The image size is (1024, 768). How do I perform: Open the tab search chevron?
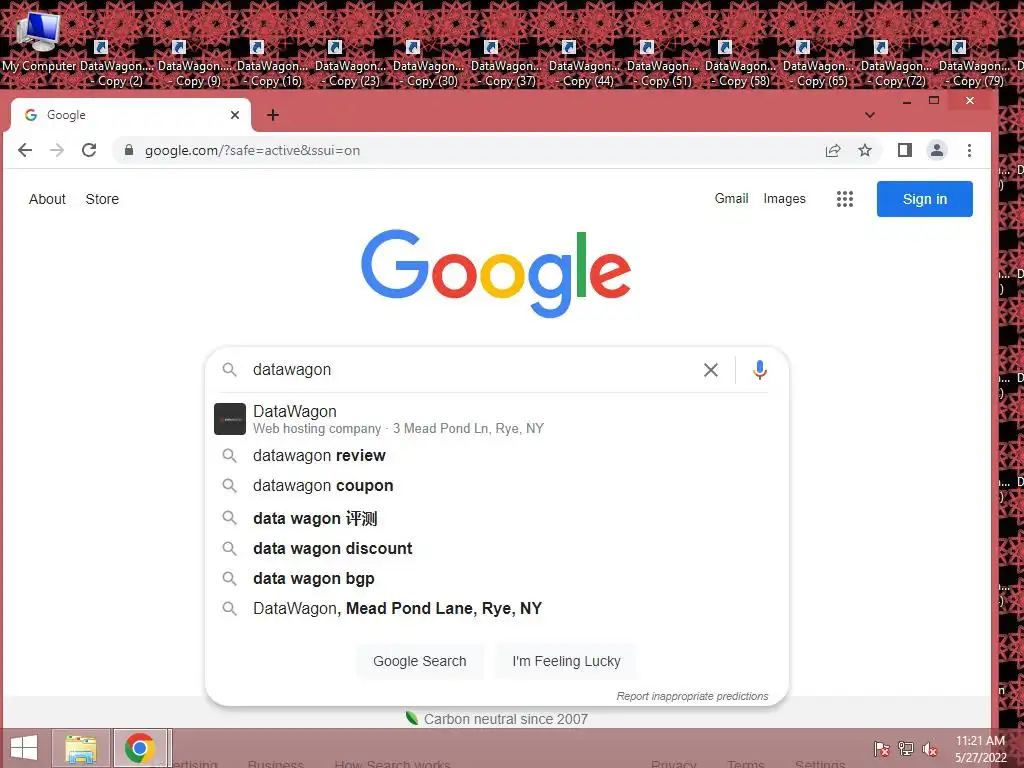coord(869,115)
